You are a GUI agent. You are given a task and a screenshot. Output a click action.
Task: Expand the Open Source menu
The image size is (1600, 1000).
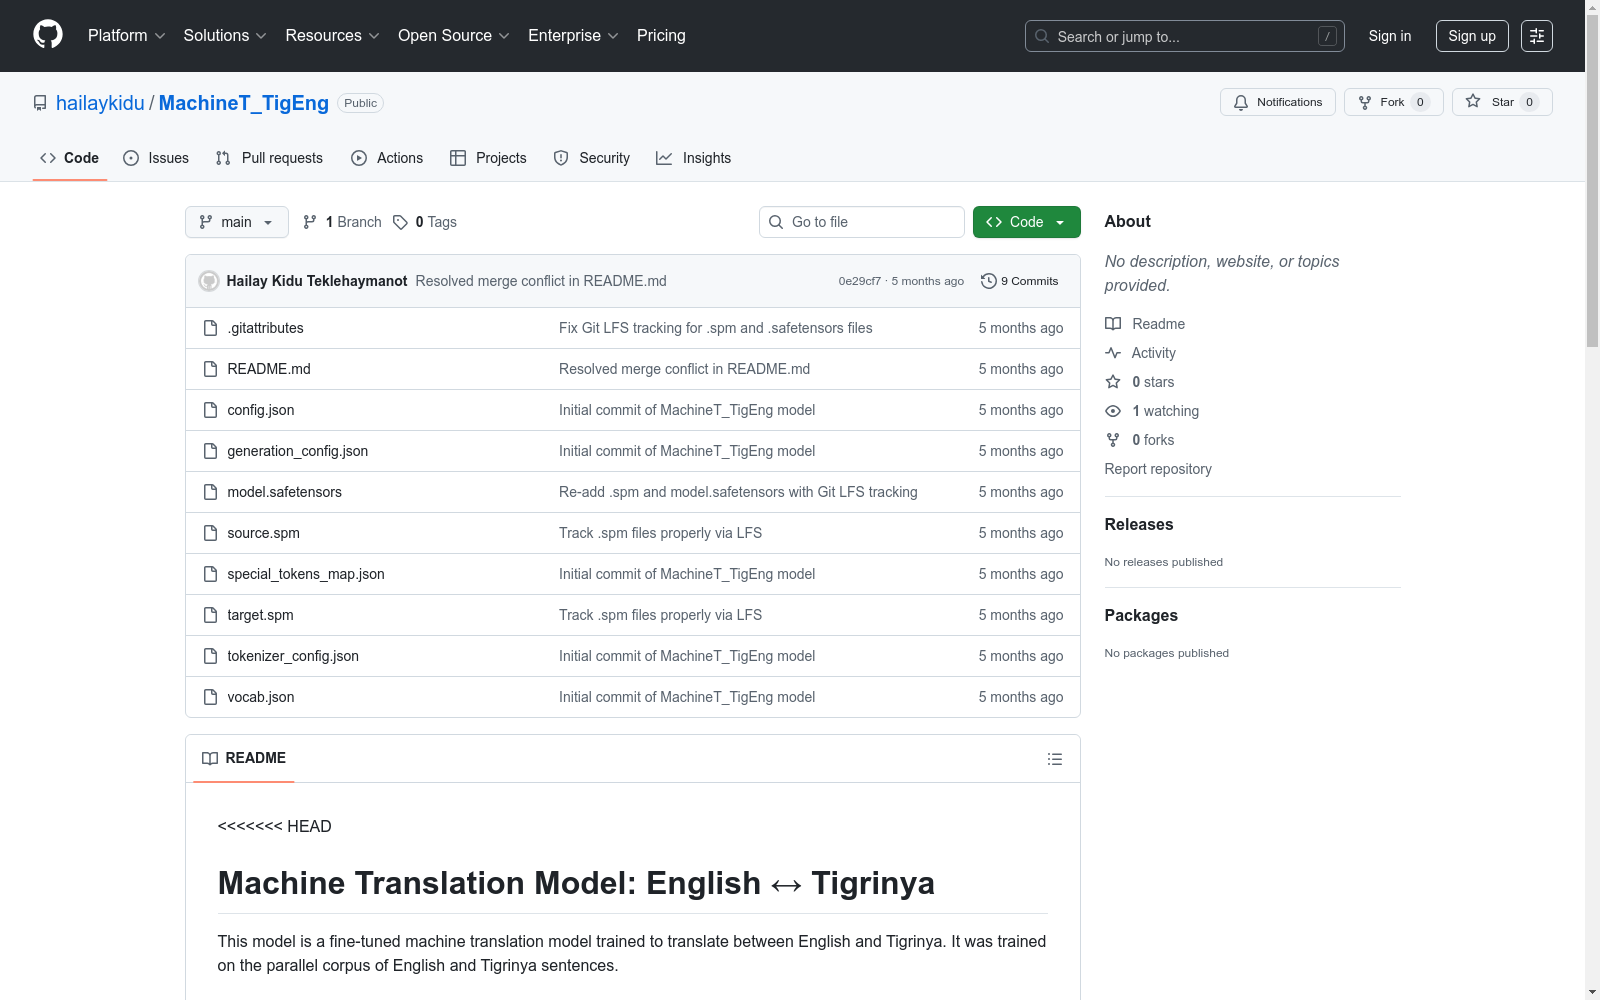pos(454,36)
